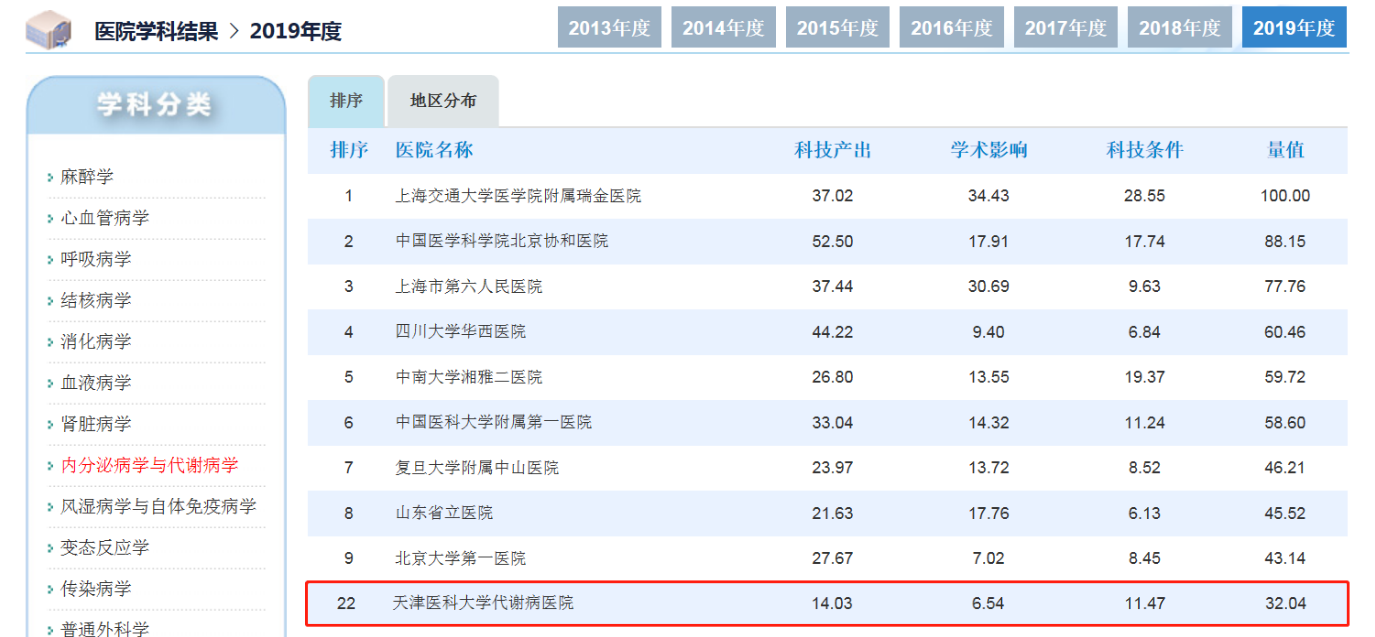The width and height of the screenshot is (1375, 637).
Task: Switch to 2014年度 results
Action: click(723, 28)
